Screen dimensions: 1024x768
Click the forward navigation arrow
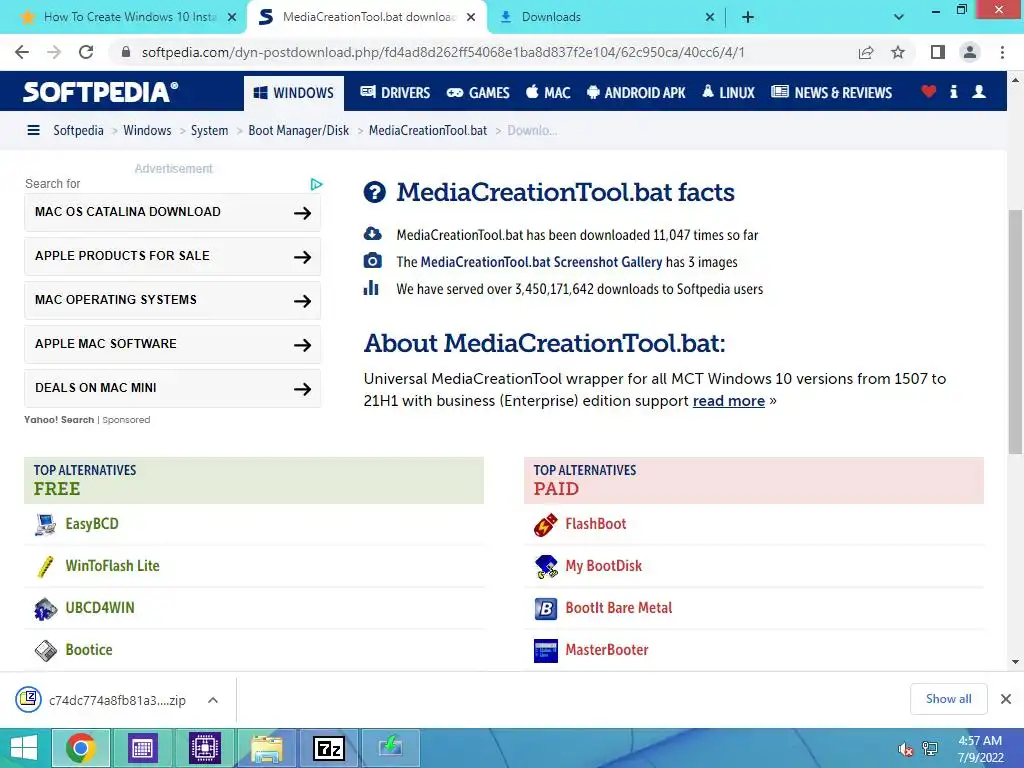[54, 52]
